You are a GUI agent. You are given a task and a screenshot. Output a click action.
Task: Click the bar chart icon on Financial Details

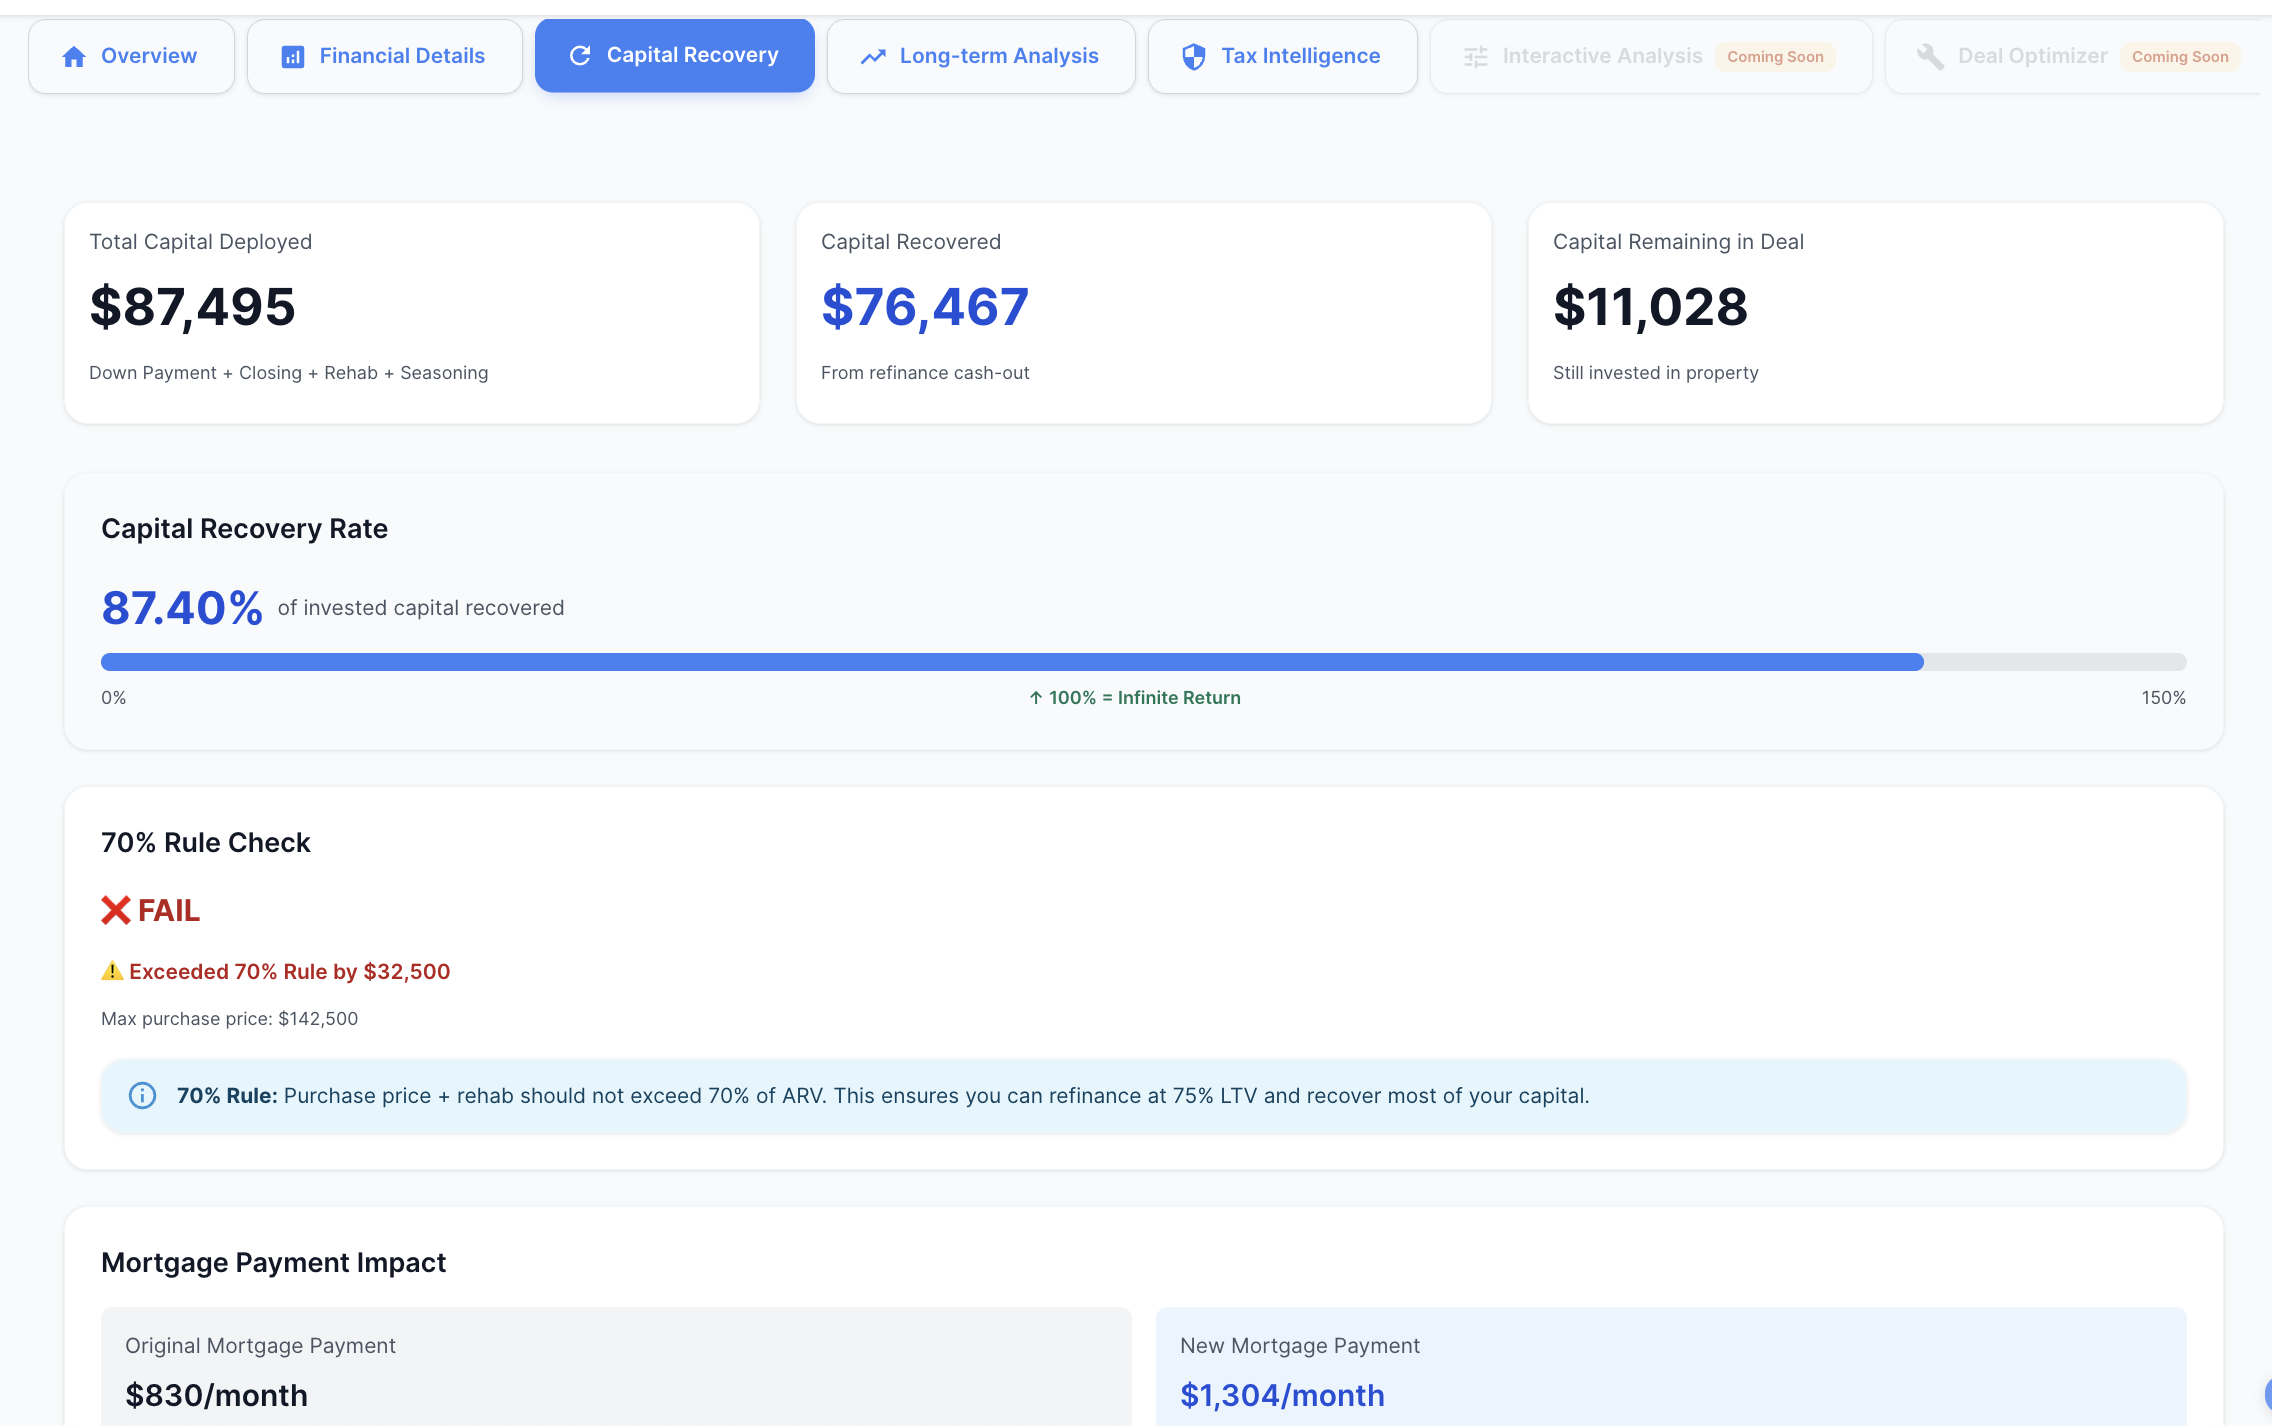tap(291, 56)
